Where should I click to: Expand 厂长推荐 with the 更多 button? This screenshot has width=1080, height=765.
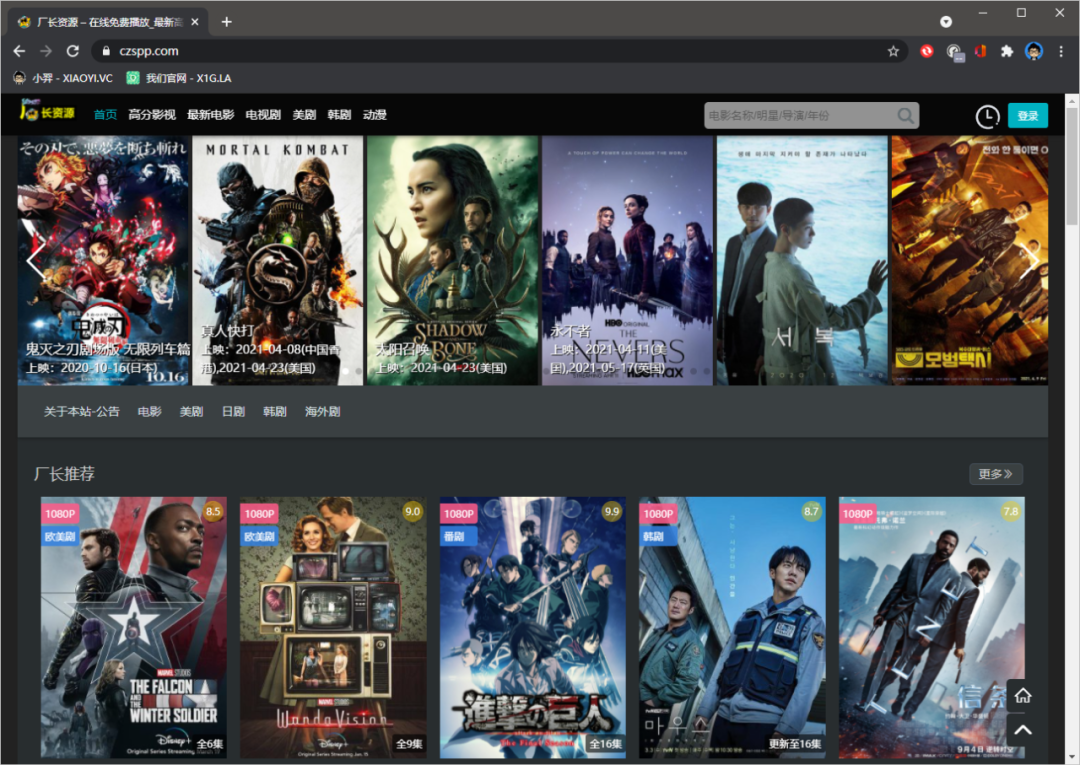point(995,474)
